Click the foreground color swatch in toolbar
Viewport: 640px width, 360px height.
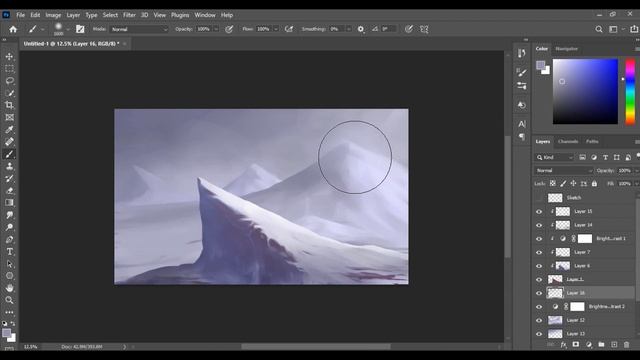[x=7, y=333]
